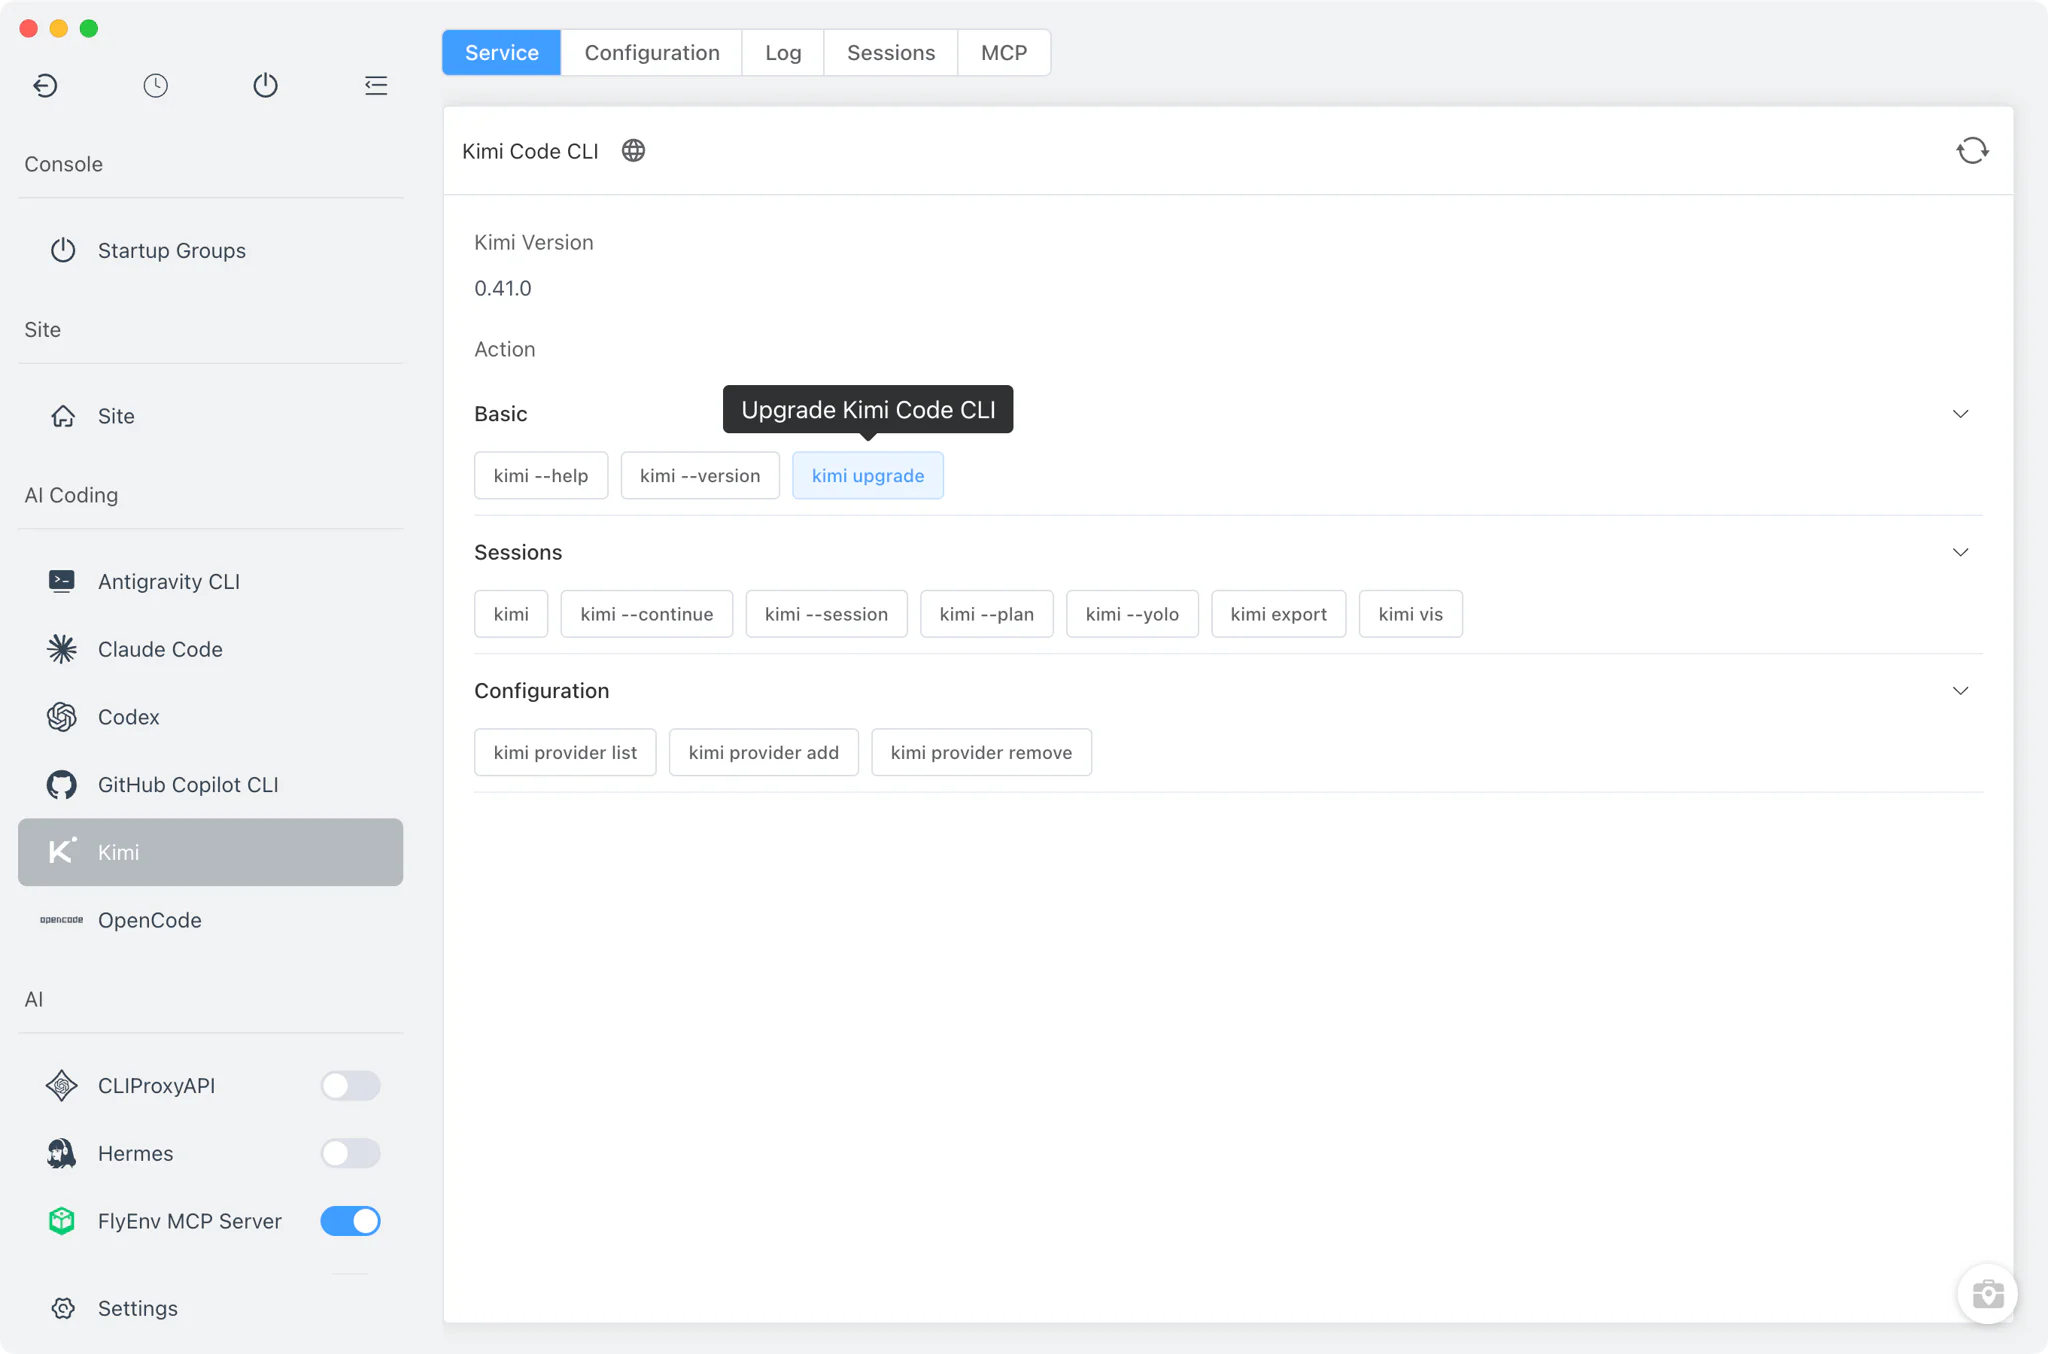Click the macOS yellow minimize window button

point(59,29)
